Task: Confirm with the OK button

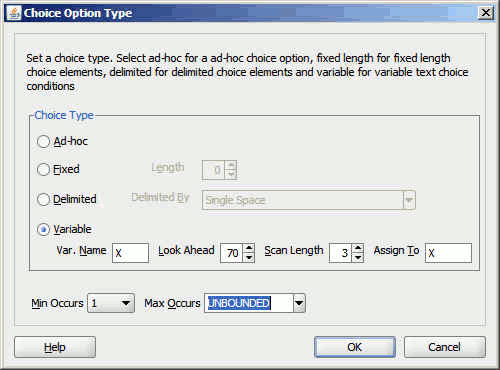Action: [355, 347]
